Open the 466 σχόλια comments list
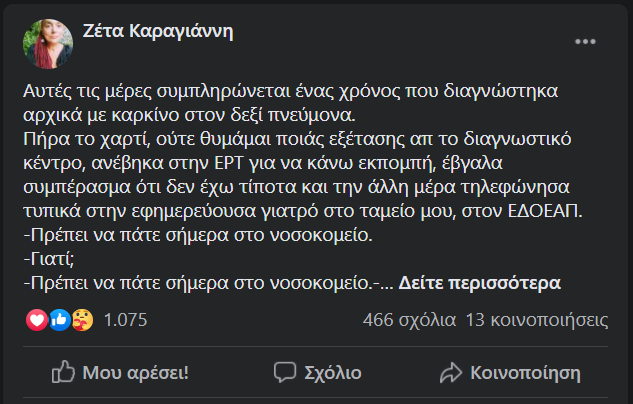633x404 pixels. pos(409,320)
